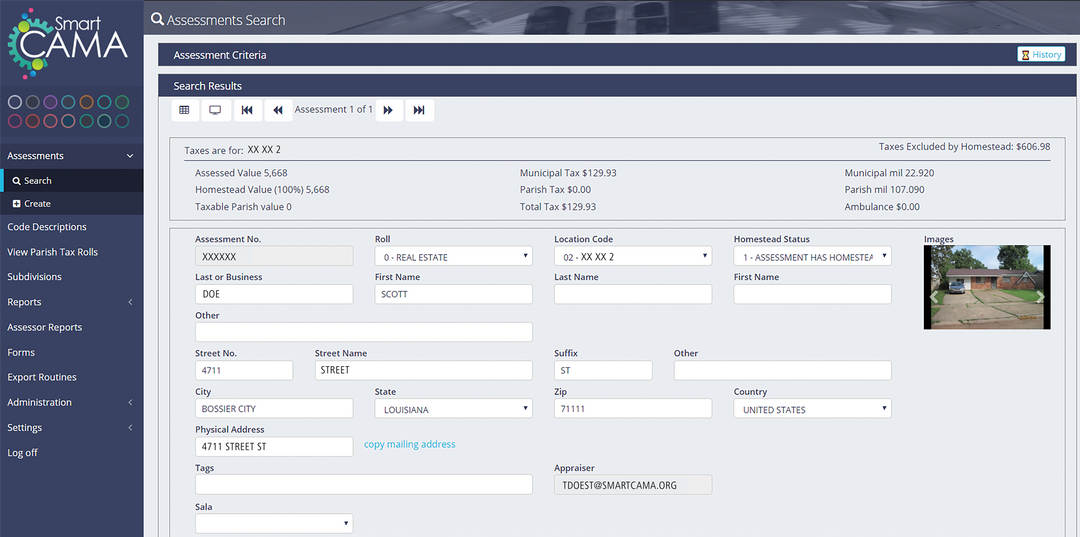Image resolution: width=1080 pixels, height=537 pixels.
Task: Click the copy mailing address link
Action: click(x=409, y=445)
